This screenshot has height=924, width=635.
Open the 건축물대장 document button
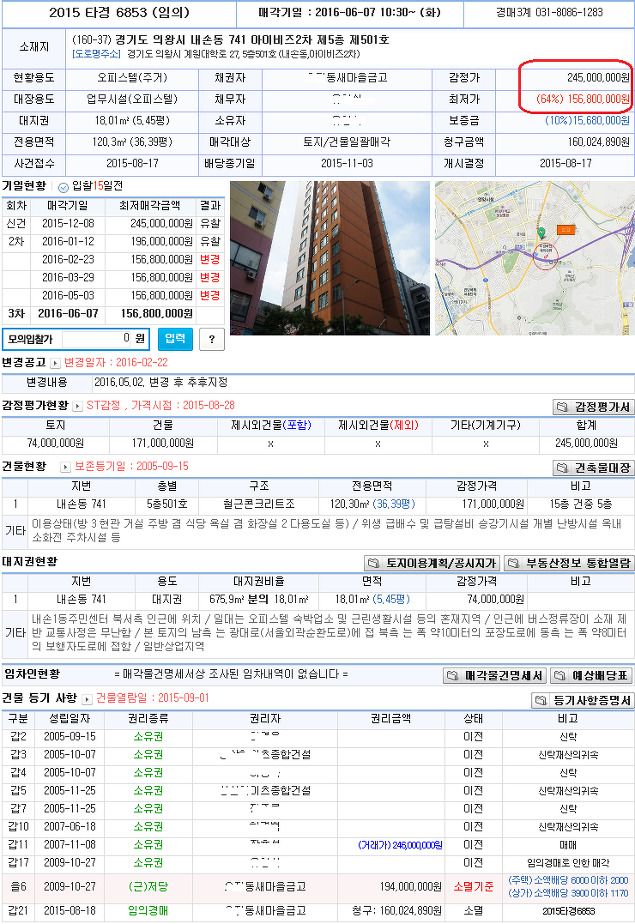point(593,468)
